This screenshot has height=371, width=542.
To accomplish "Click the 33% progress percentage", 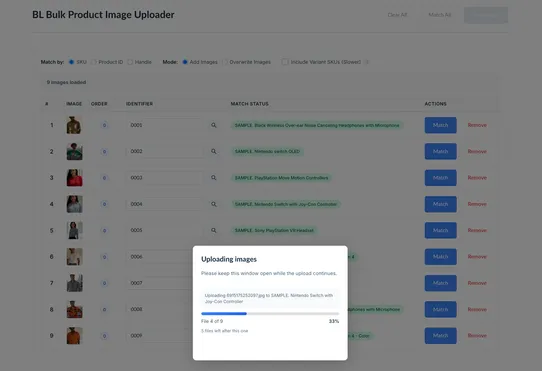I will [x=334, y=321].
